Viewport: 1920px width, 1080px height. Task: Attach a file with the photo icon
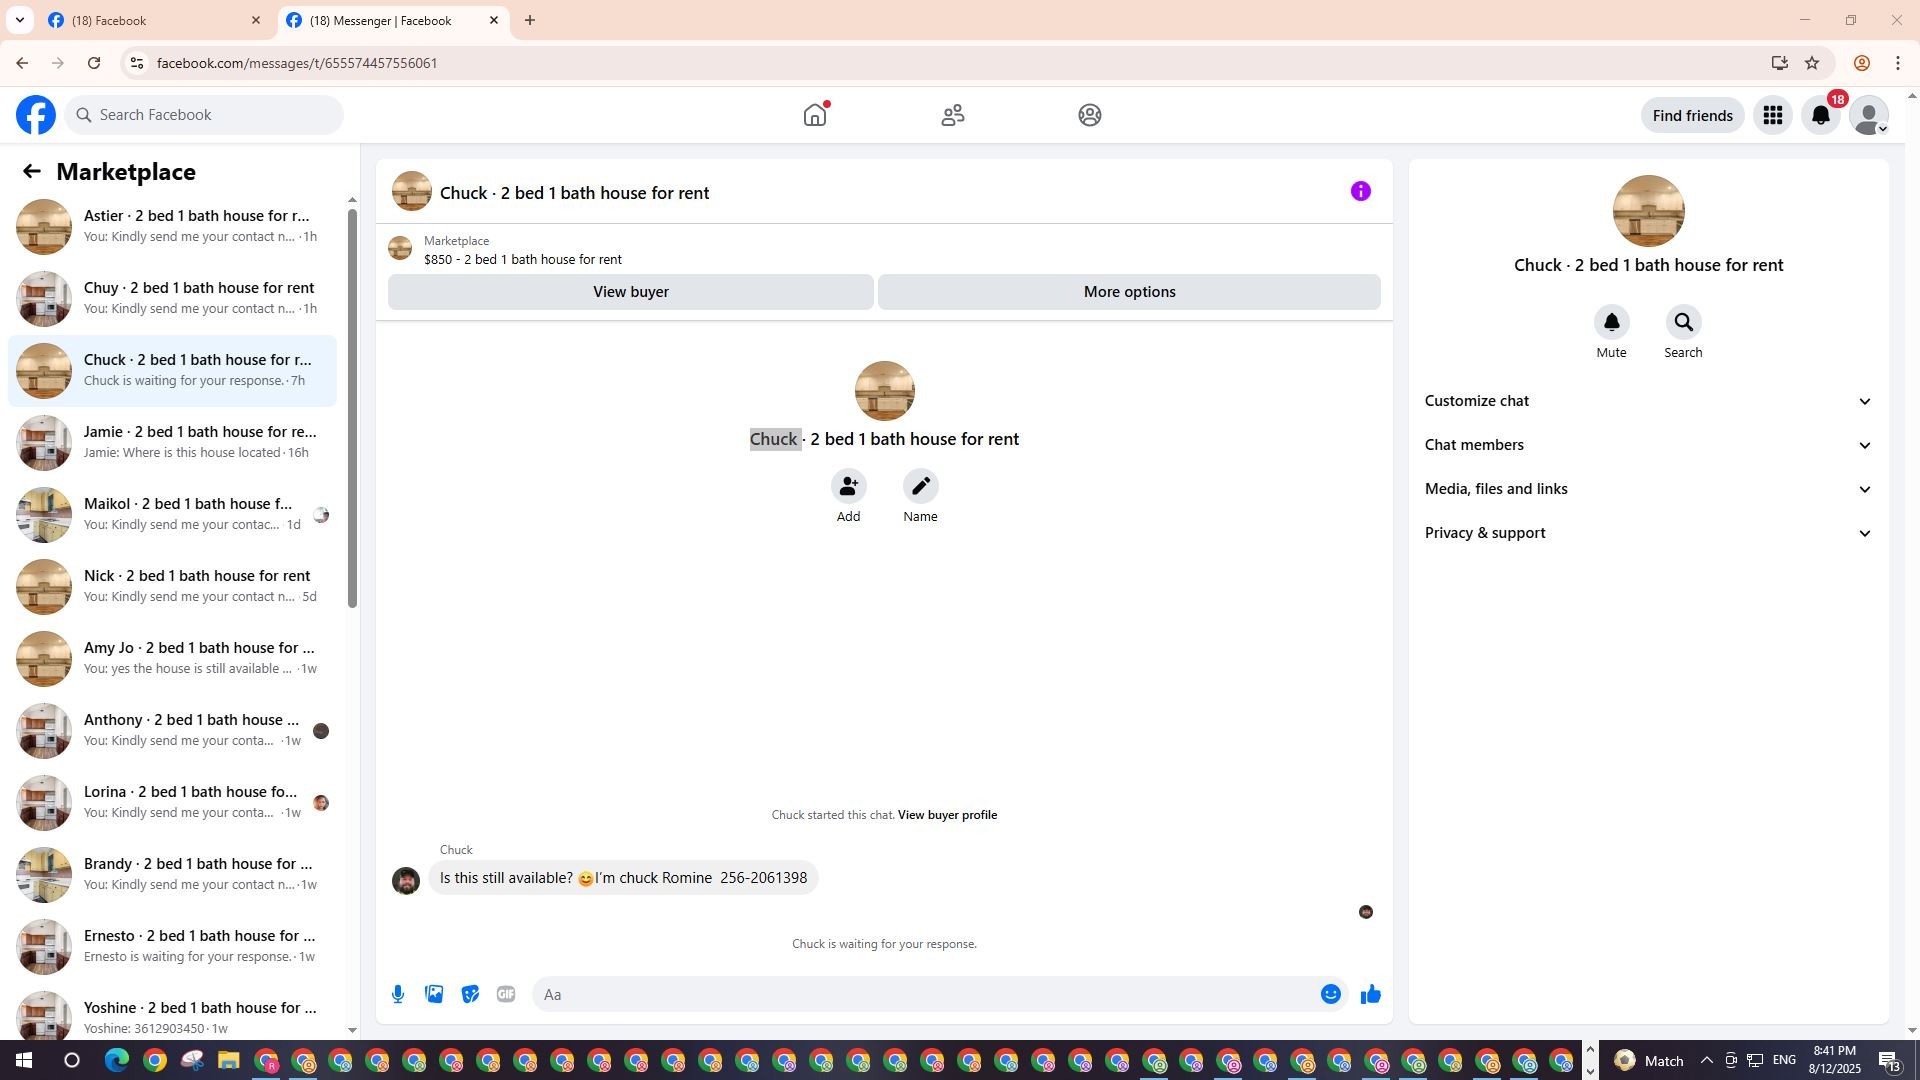pyautogui.click(x=434, y=994)
